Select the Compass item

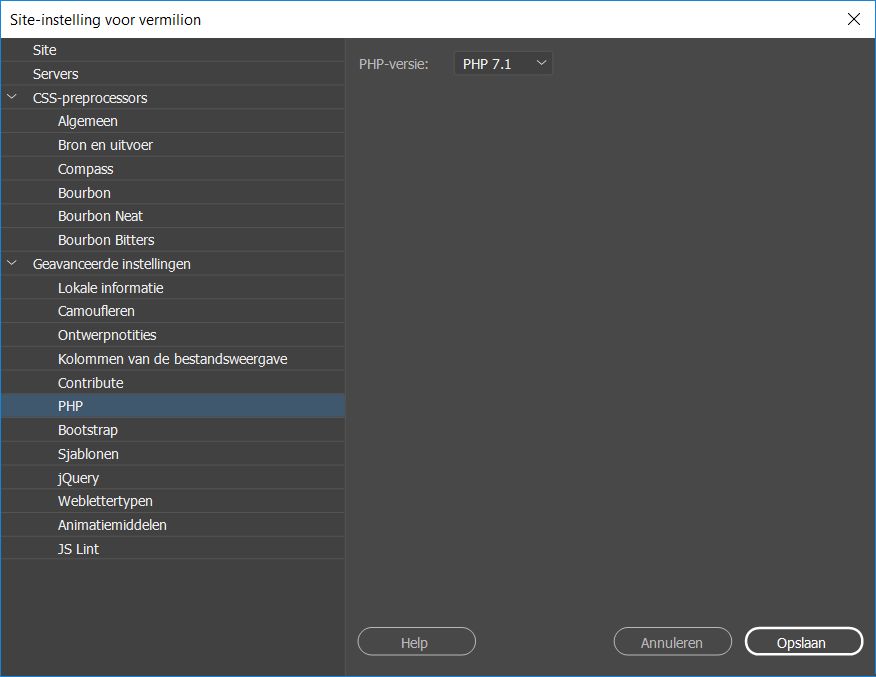173,169
